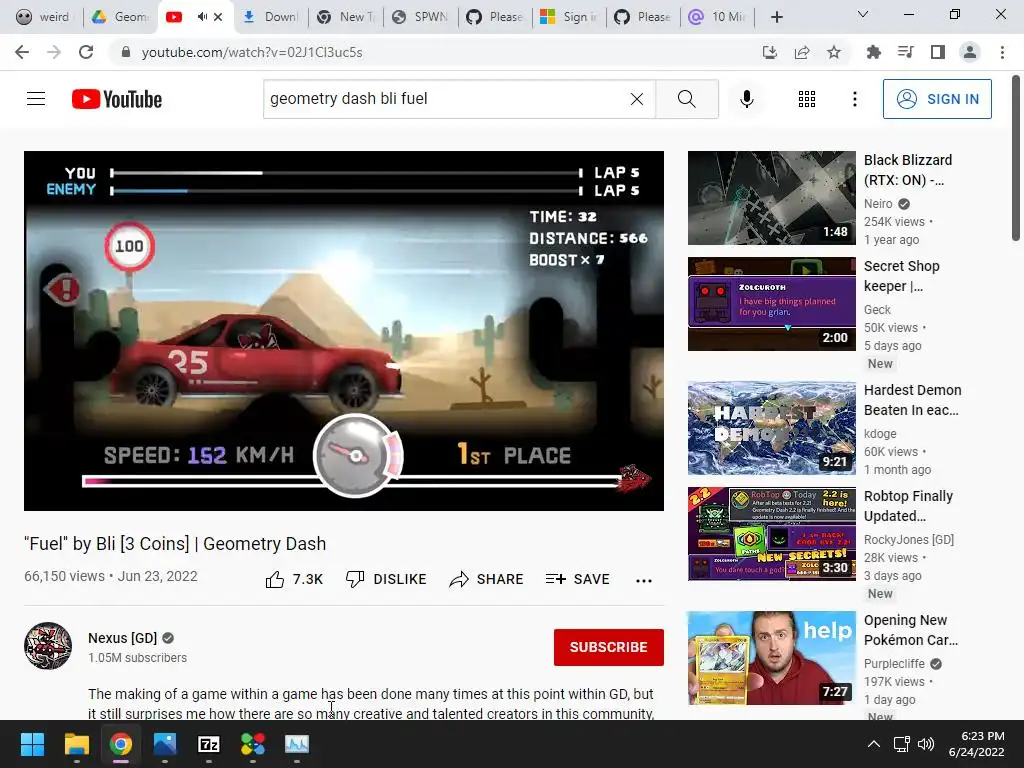Open Chrome profile avatar

pos(970,52)
